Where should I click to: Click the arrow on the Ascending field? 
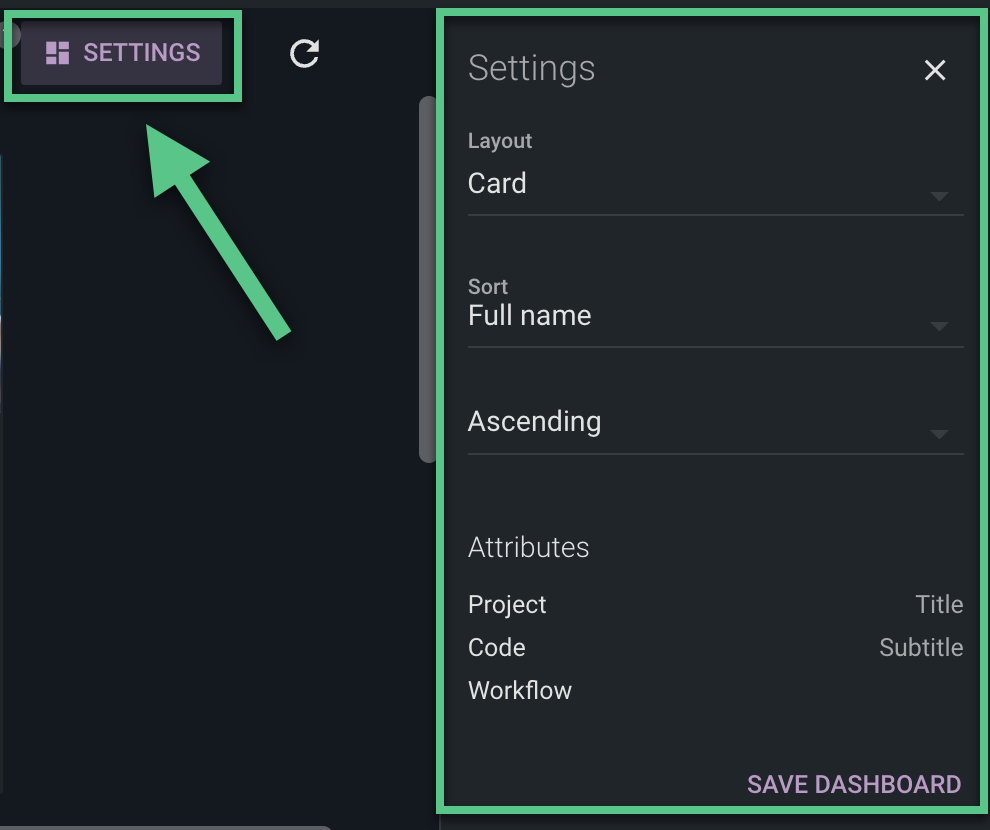pyautogui.click(x=939, y=434)
